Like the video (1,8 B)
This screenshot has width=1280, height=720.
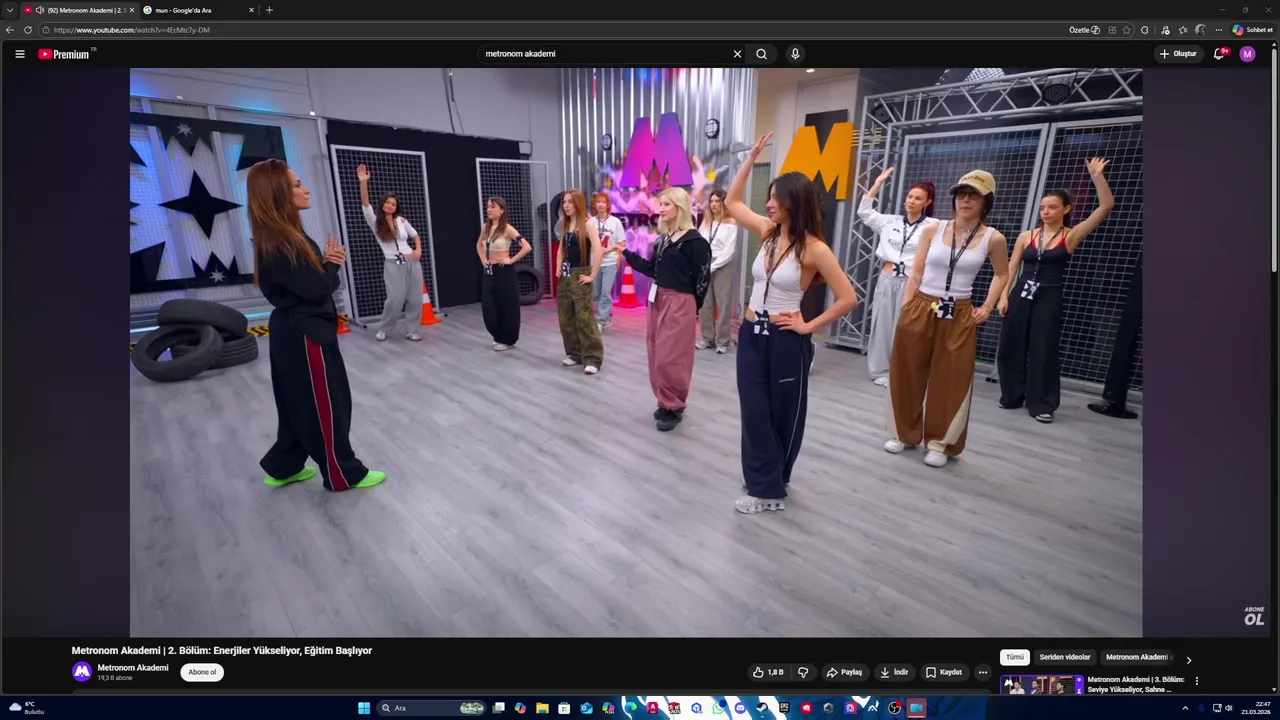[x=769, y=672]
